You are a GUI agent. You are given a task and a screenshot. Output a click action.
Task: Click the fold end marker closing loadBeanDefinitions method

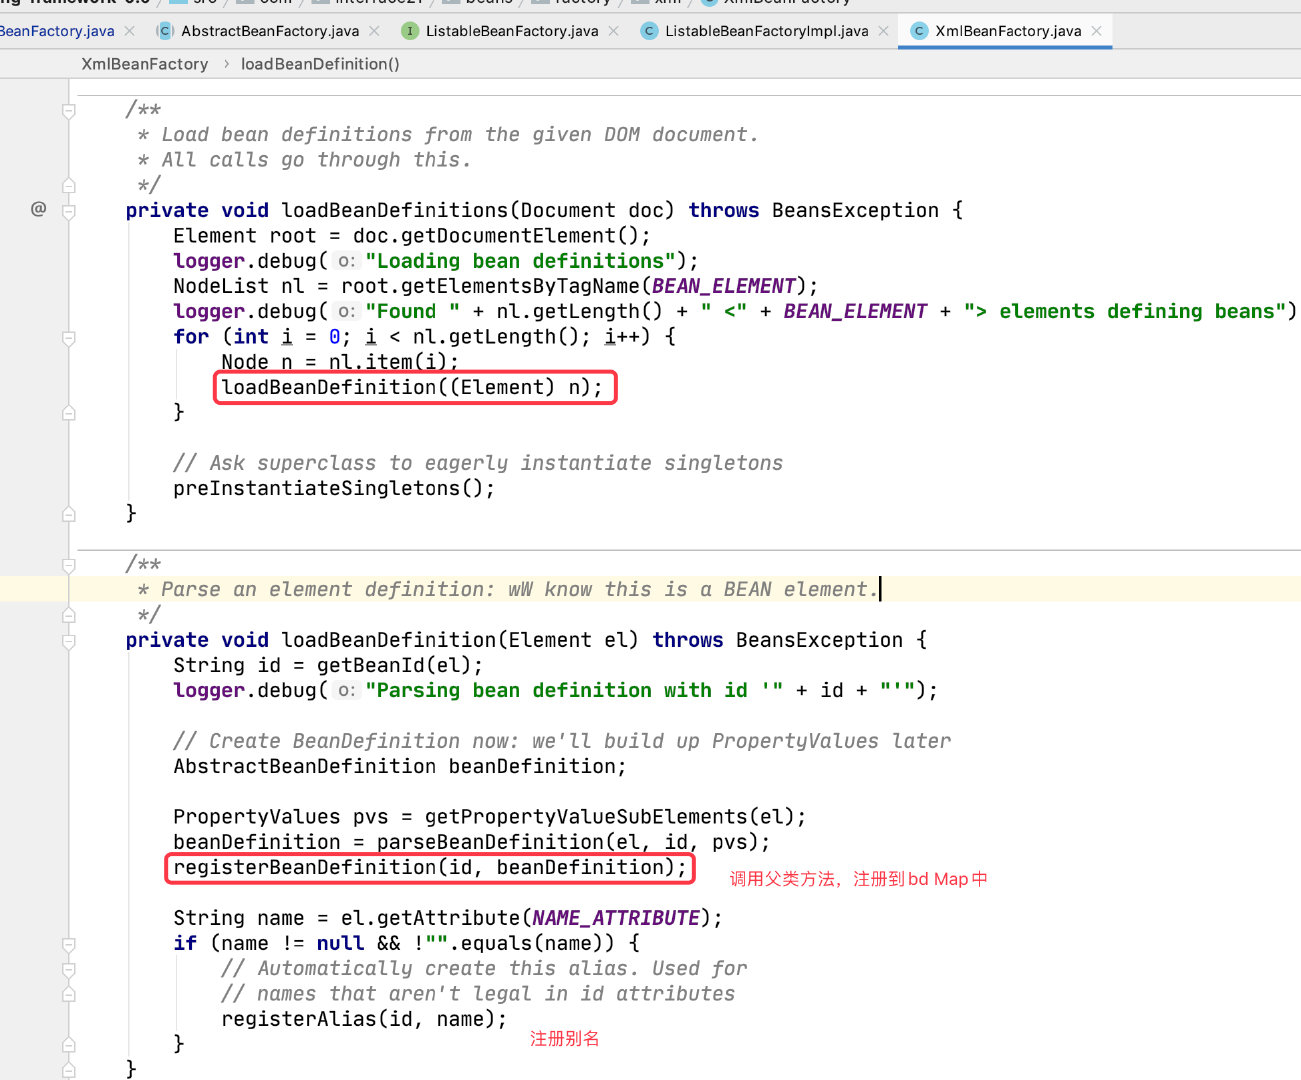pos(69,514)
